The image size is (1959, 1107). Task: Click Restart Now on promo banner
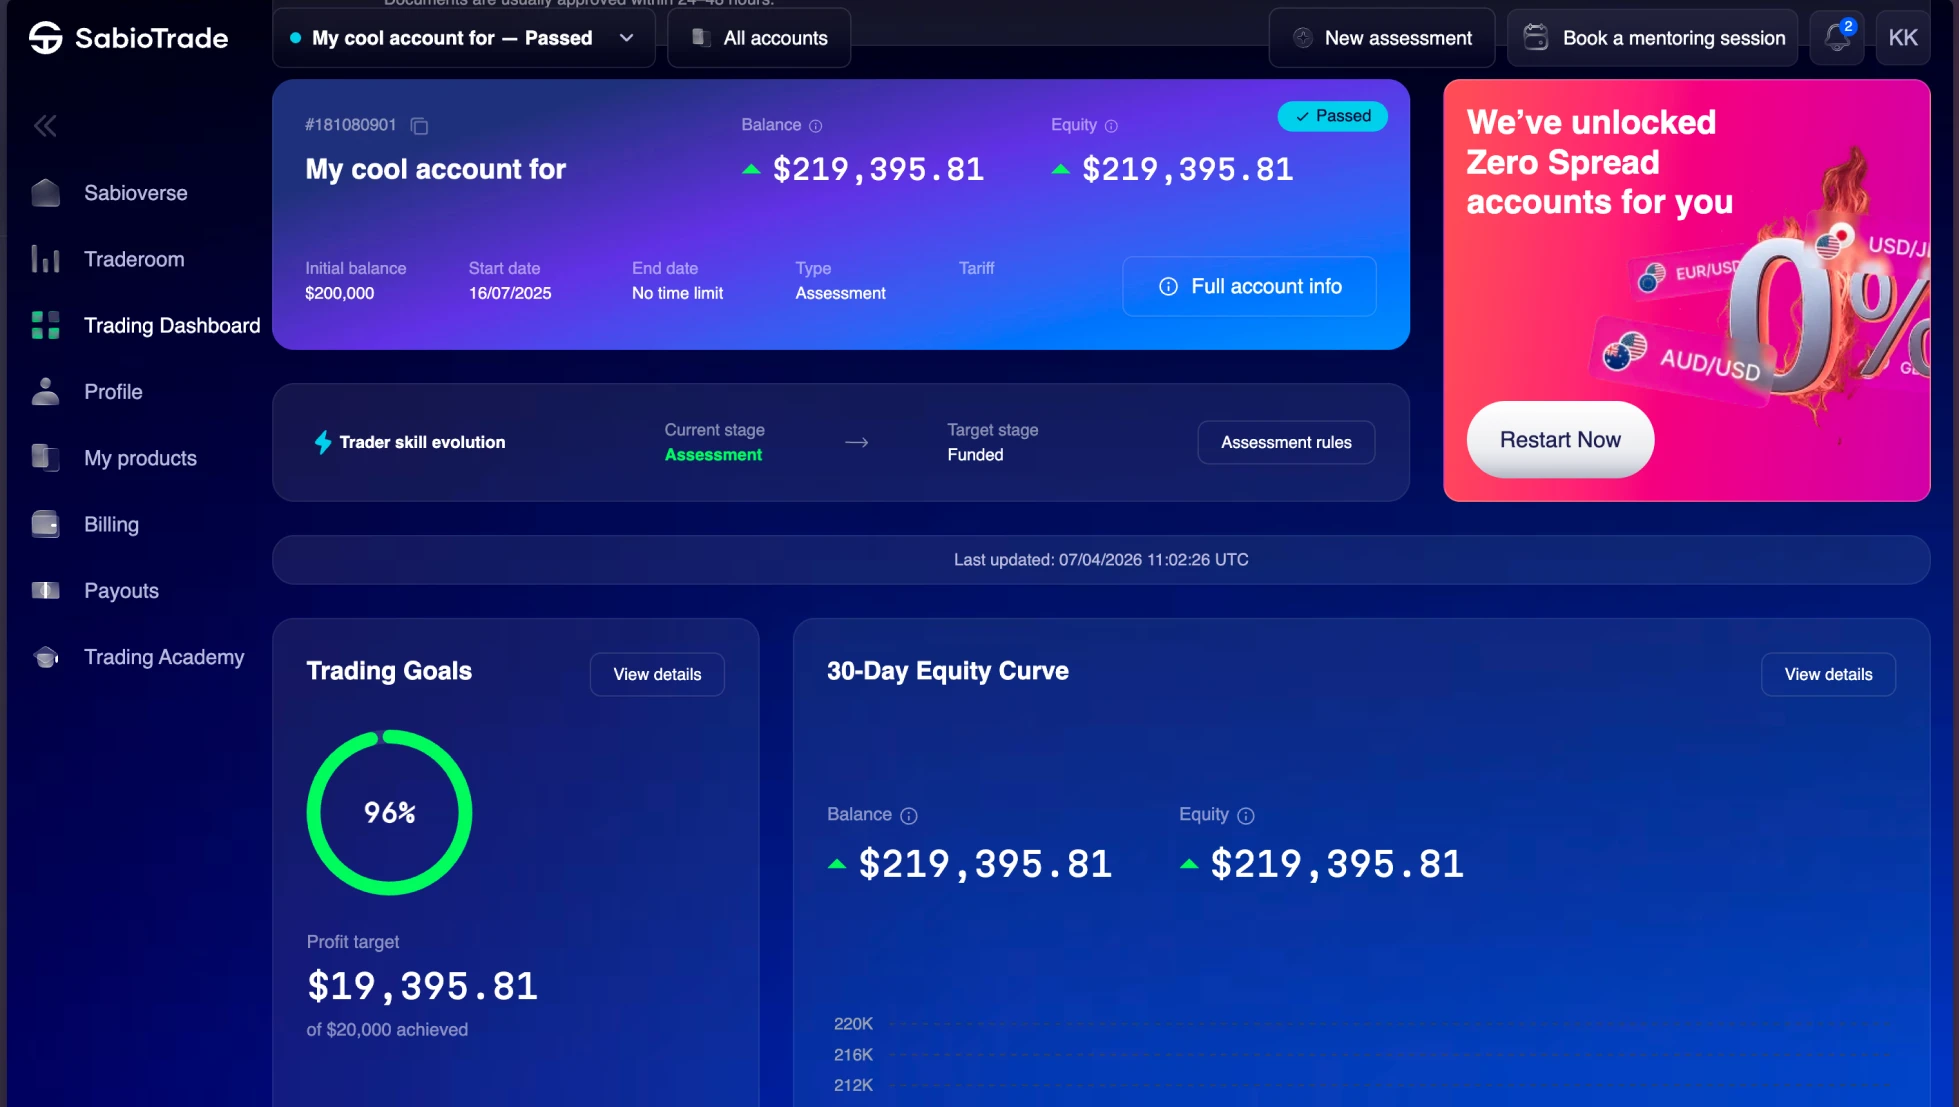tap(1559, 440)
